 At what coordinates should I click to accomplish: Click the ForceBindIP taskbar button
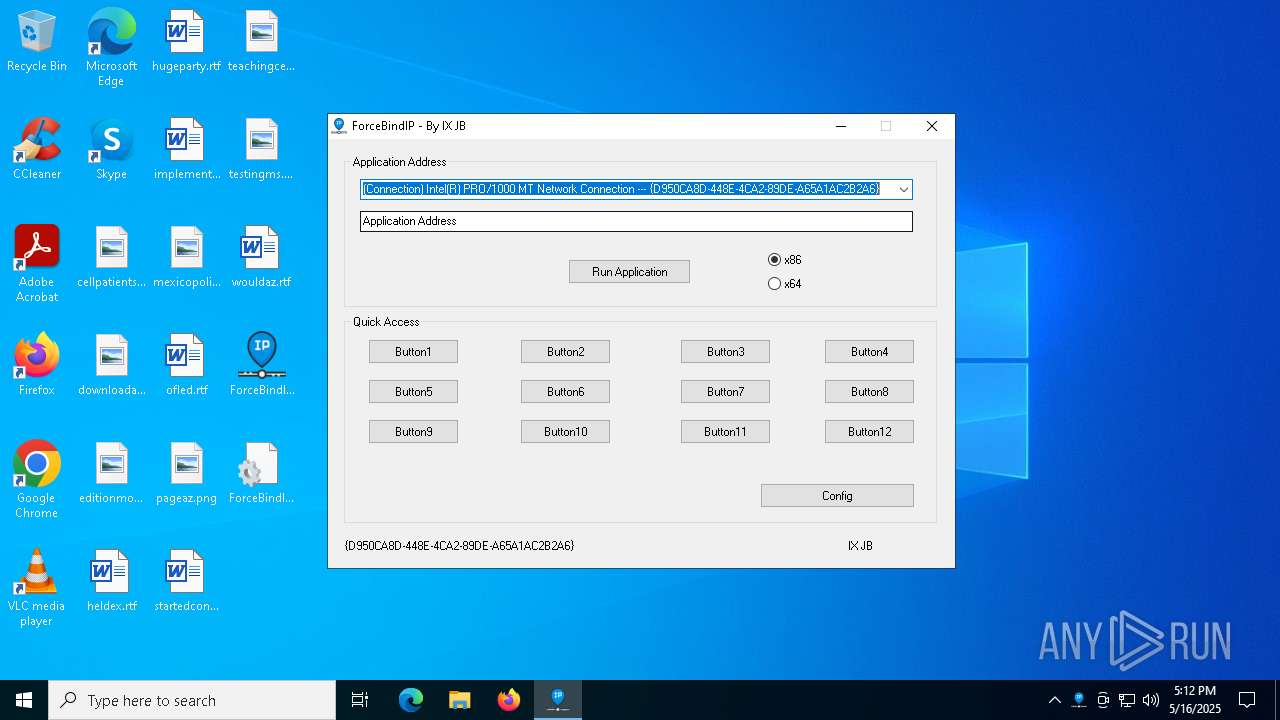tap(558, 700)
